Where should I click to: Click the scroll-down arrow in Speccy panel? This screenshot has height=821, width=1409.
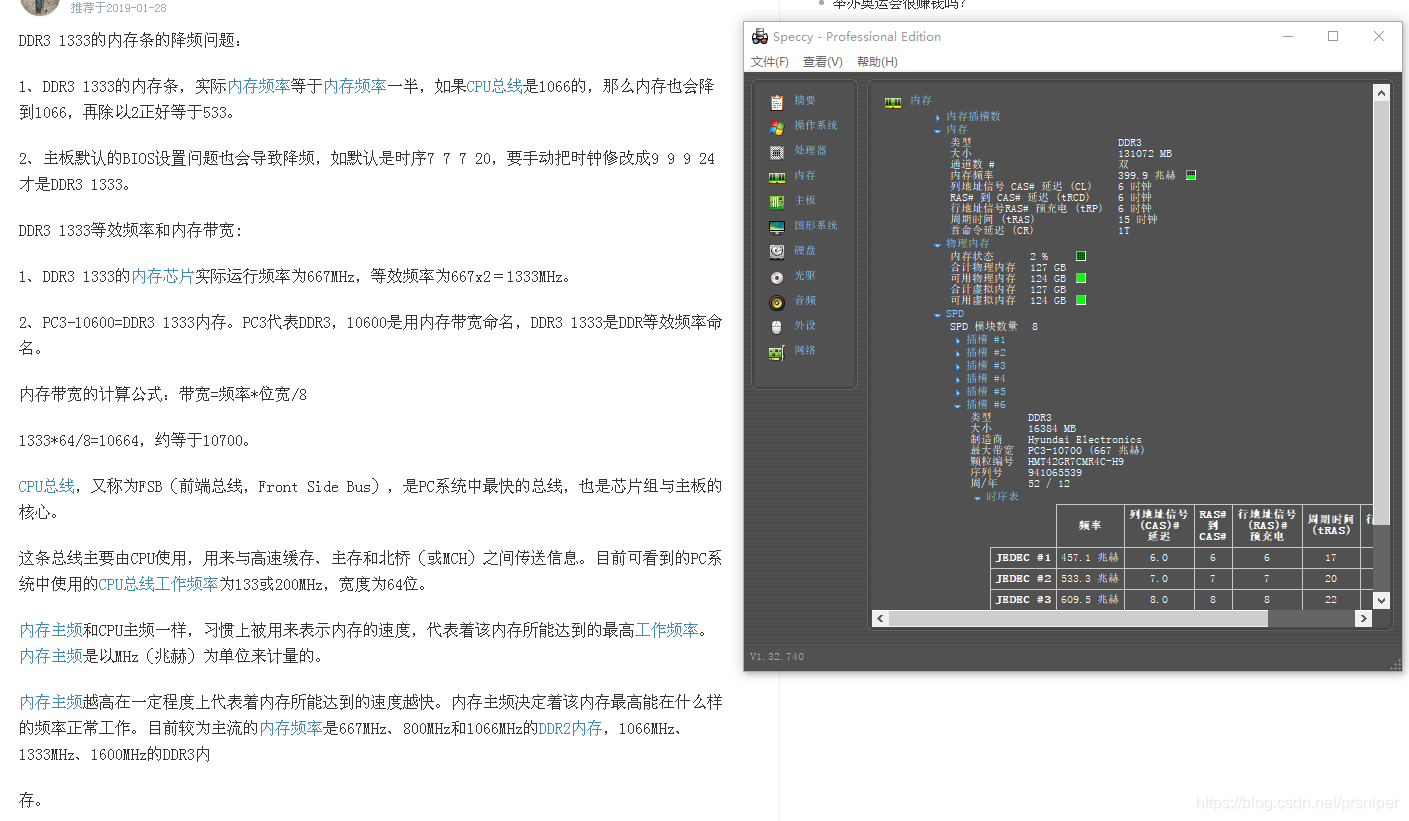pos(1381,600)
